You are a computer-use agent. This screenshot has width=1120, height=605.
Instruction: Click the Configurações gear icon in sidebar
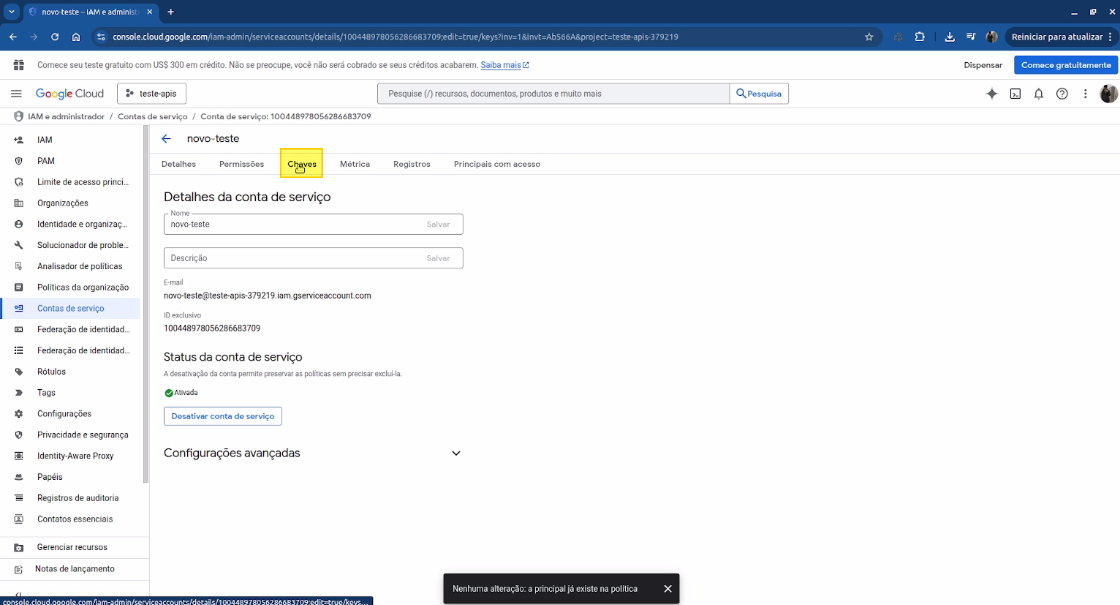19,414
